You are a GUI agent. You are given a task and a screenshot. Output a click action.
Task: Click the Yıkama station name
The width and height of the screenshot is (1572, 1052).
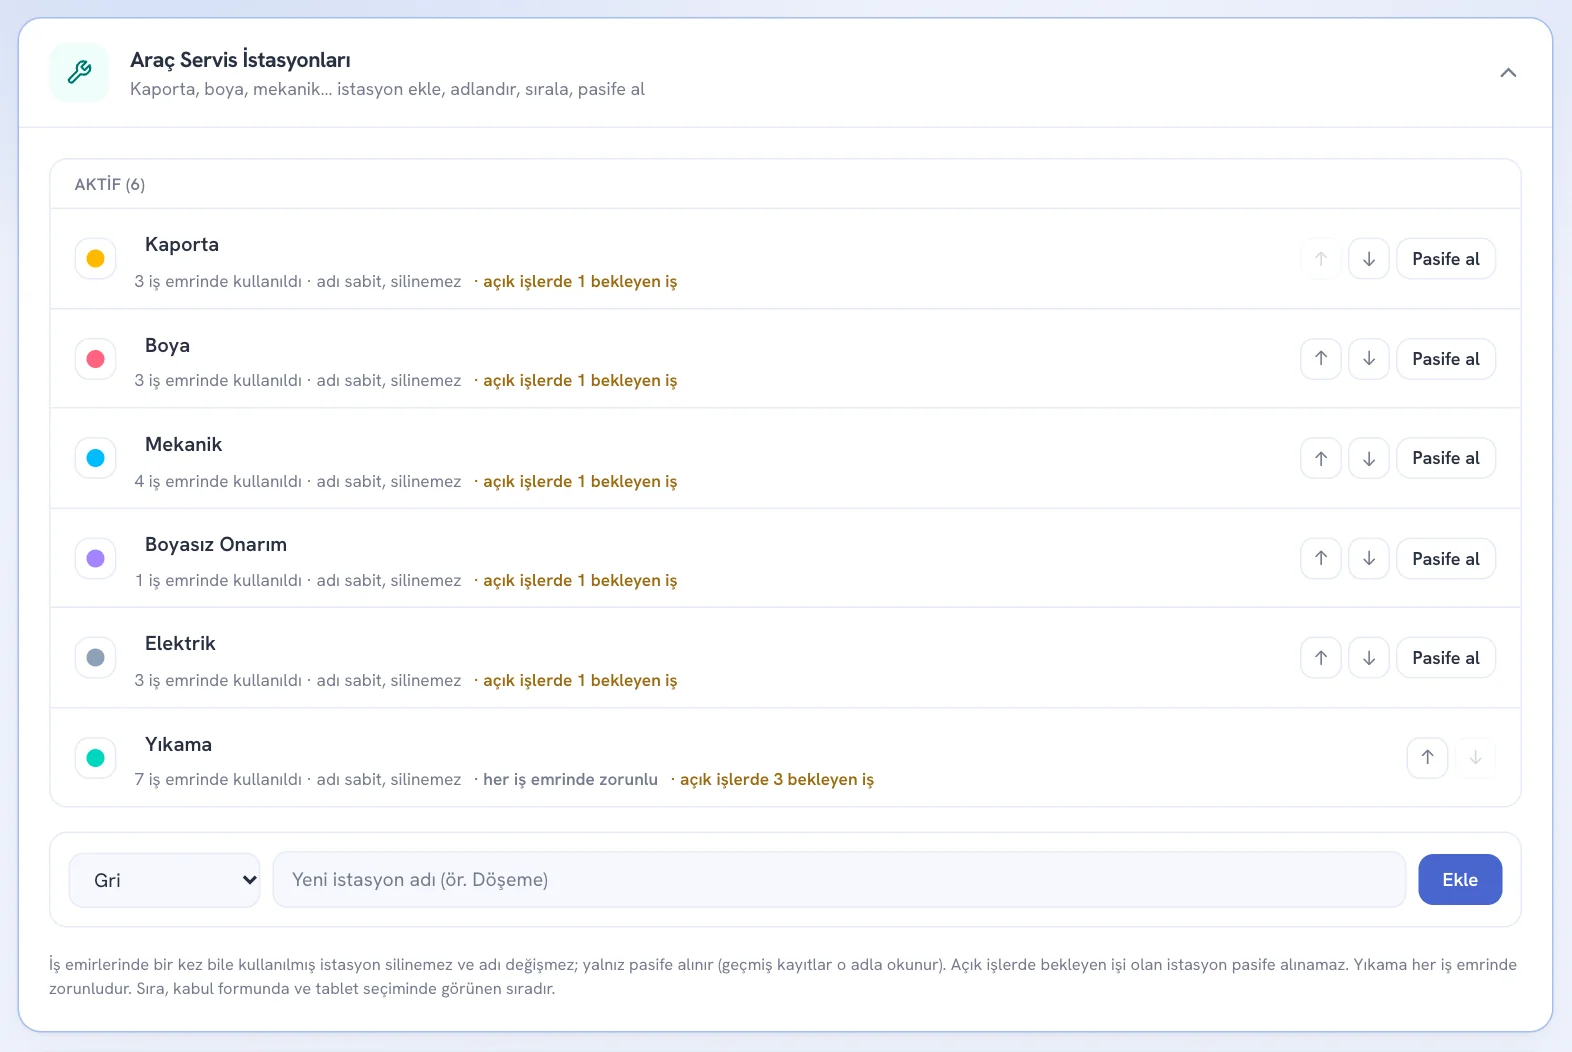point(178,745)
